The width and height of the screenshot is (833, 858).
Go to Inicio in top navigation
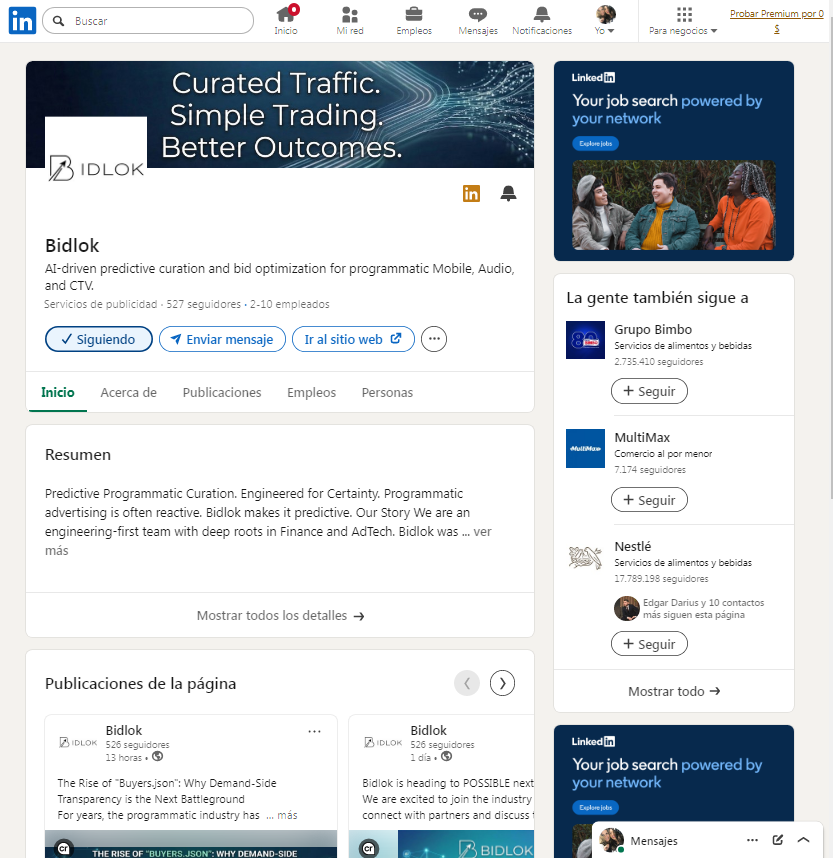(x=286, y=21)
